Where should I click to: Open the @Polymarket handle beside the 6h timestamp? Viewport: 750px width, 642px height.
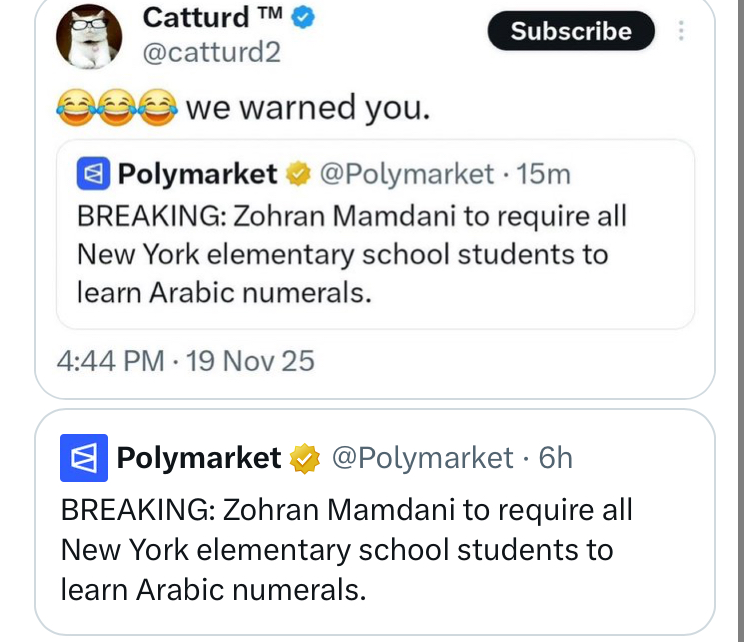click(x=421, y=458)
